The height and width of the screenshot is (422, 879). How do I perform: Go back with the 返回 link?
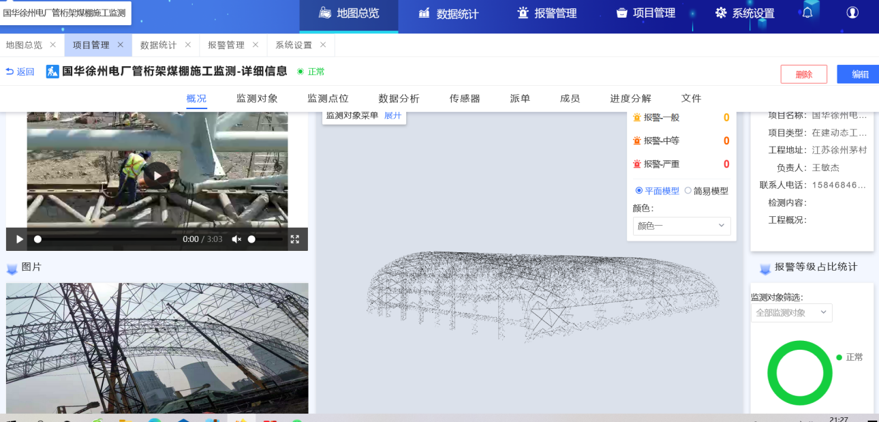(20, 72)
